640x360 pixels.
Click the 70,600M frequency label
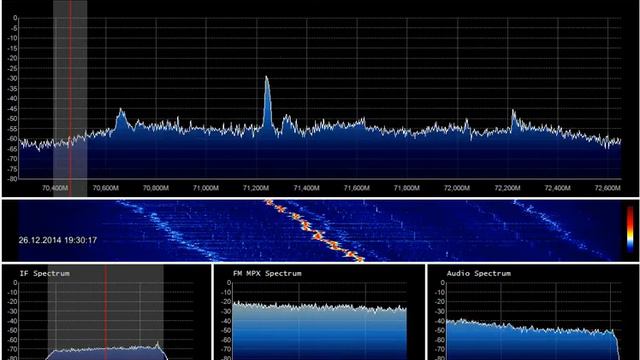[x=106, y=188]
